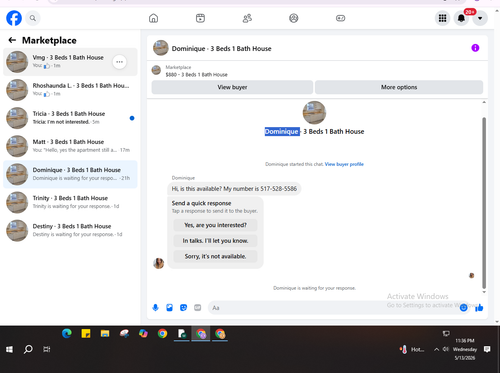Open Task View on the taskbar

[x=47, y=349]
